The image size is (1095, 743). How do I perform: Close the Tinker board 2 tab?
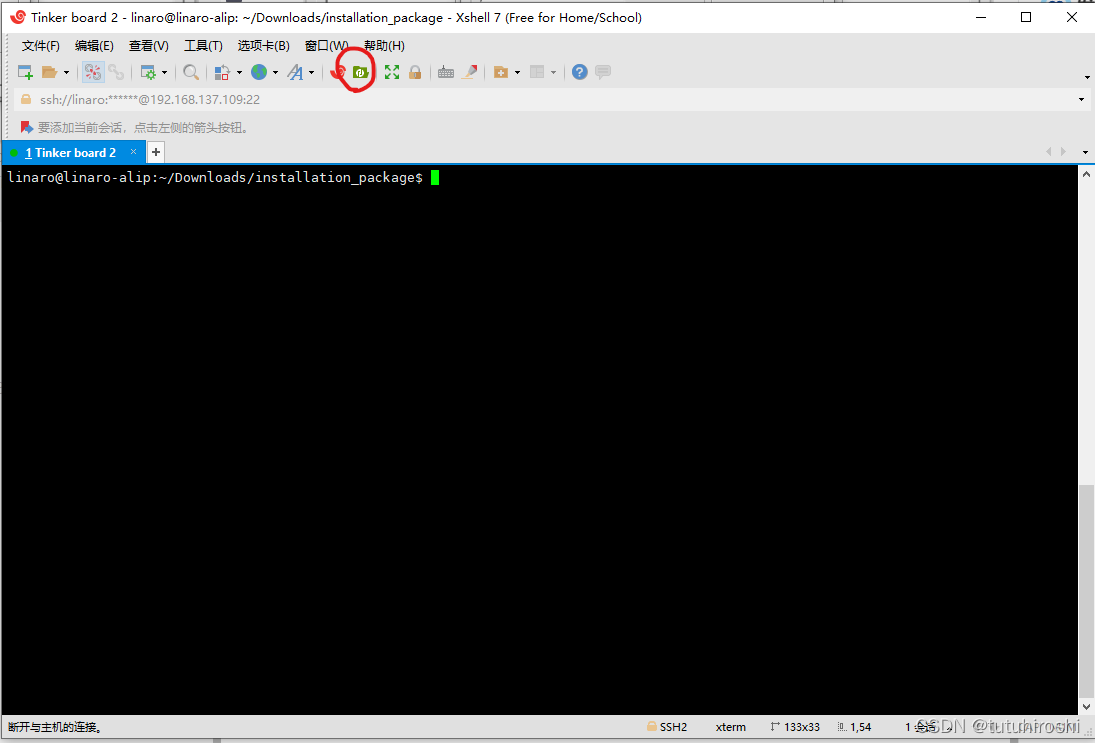click(x=133, y=152)
